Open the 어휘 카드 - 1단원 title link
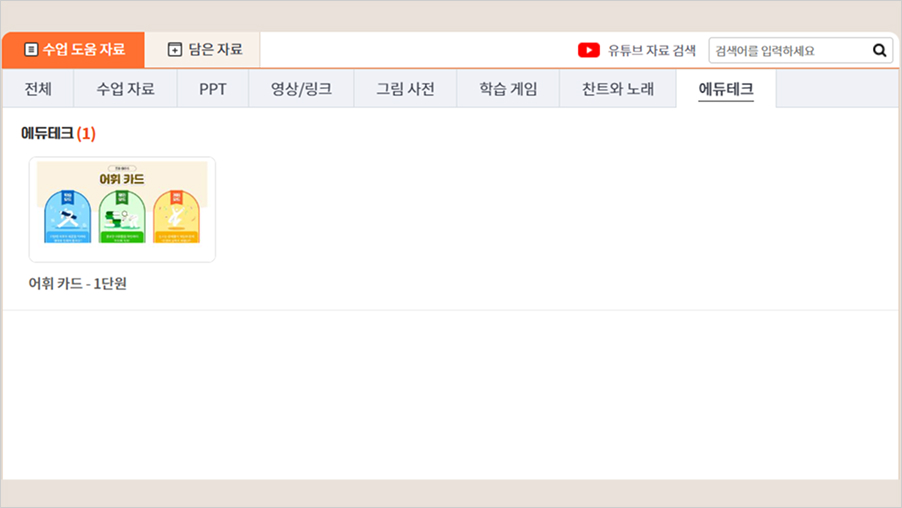 [x=78, y=283]
